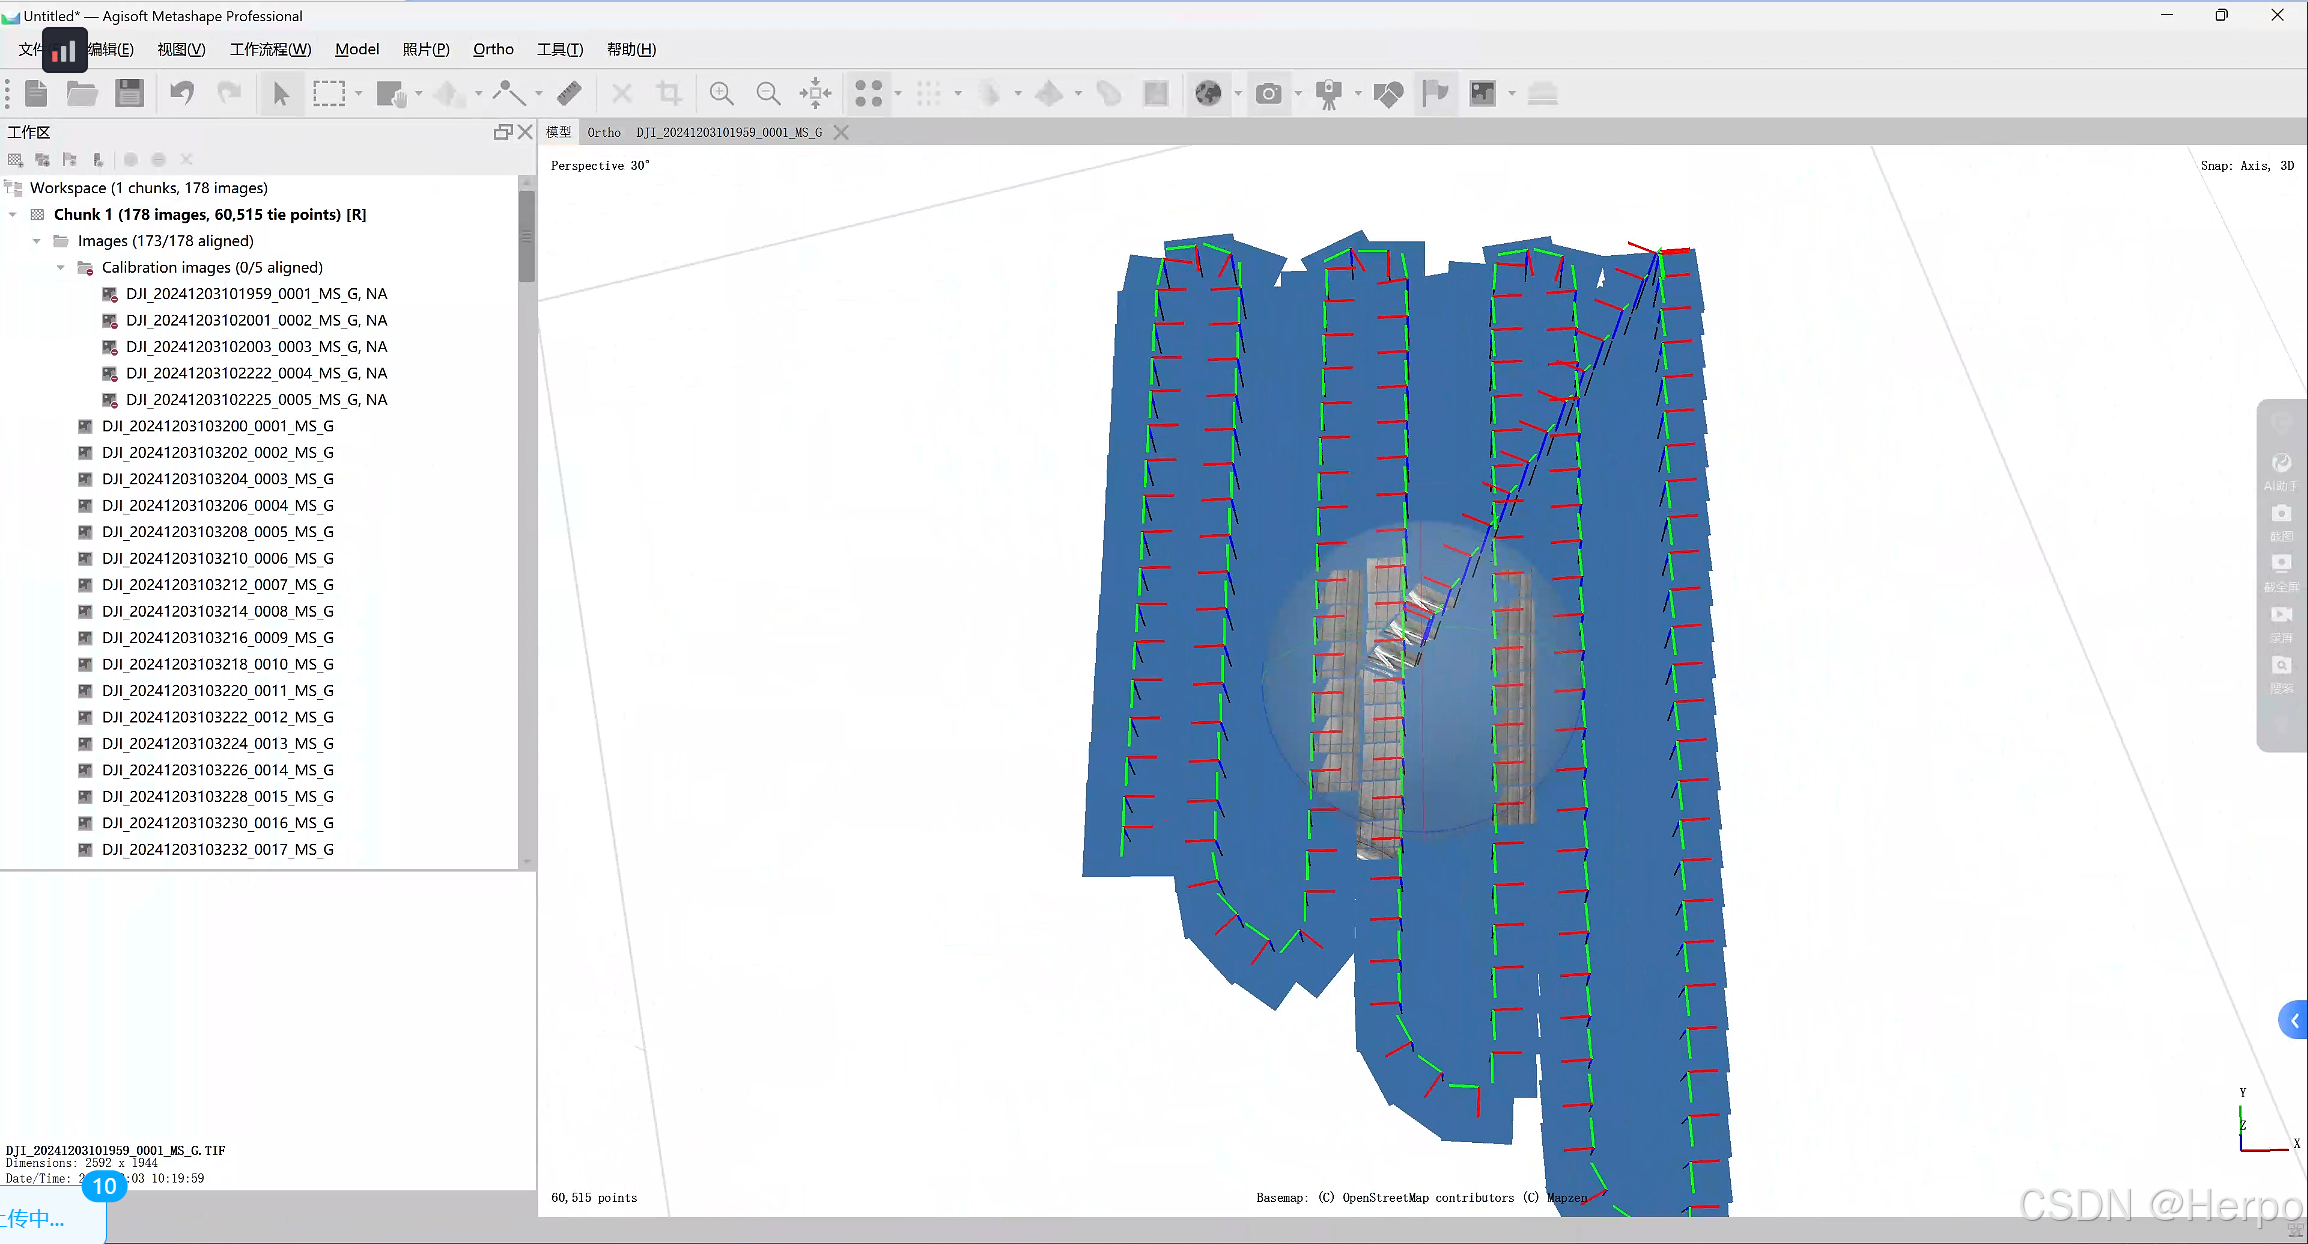Viewport: 2308px width, 1244px height.
Task: Open tie points view mode dropdown arrow
Action: click(x=898, y=94)
